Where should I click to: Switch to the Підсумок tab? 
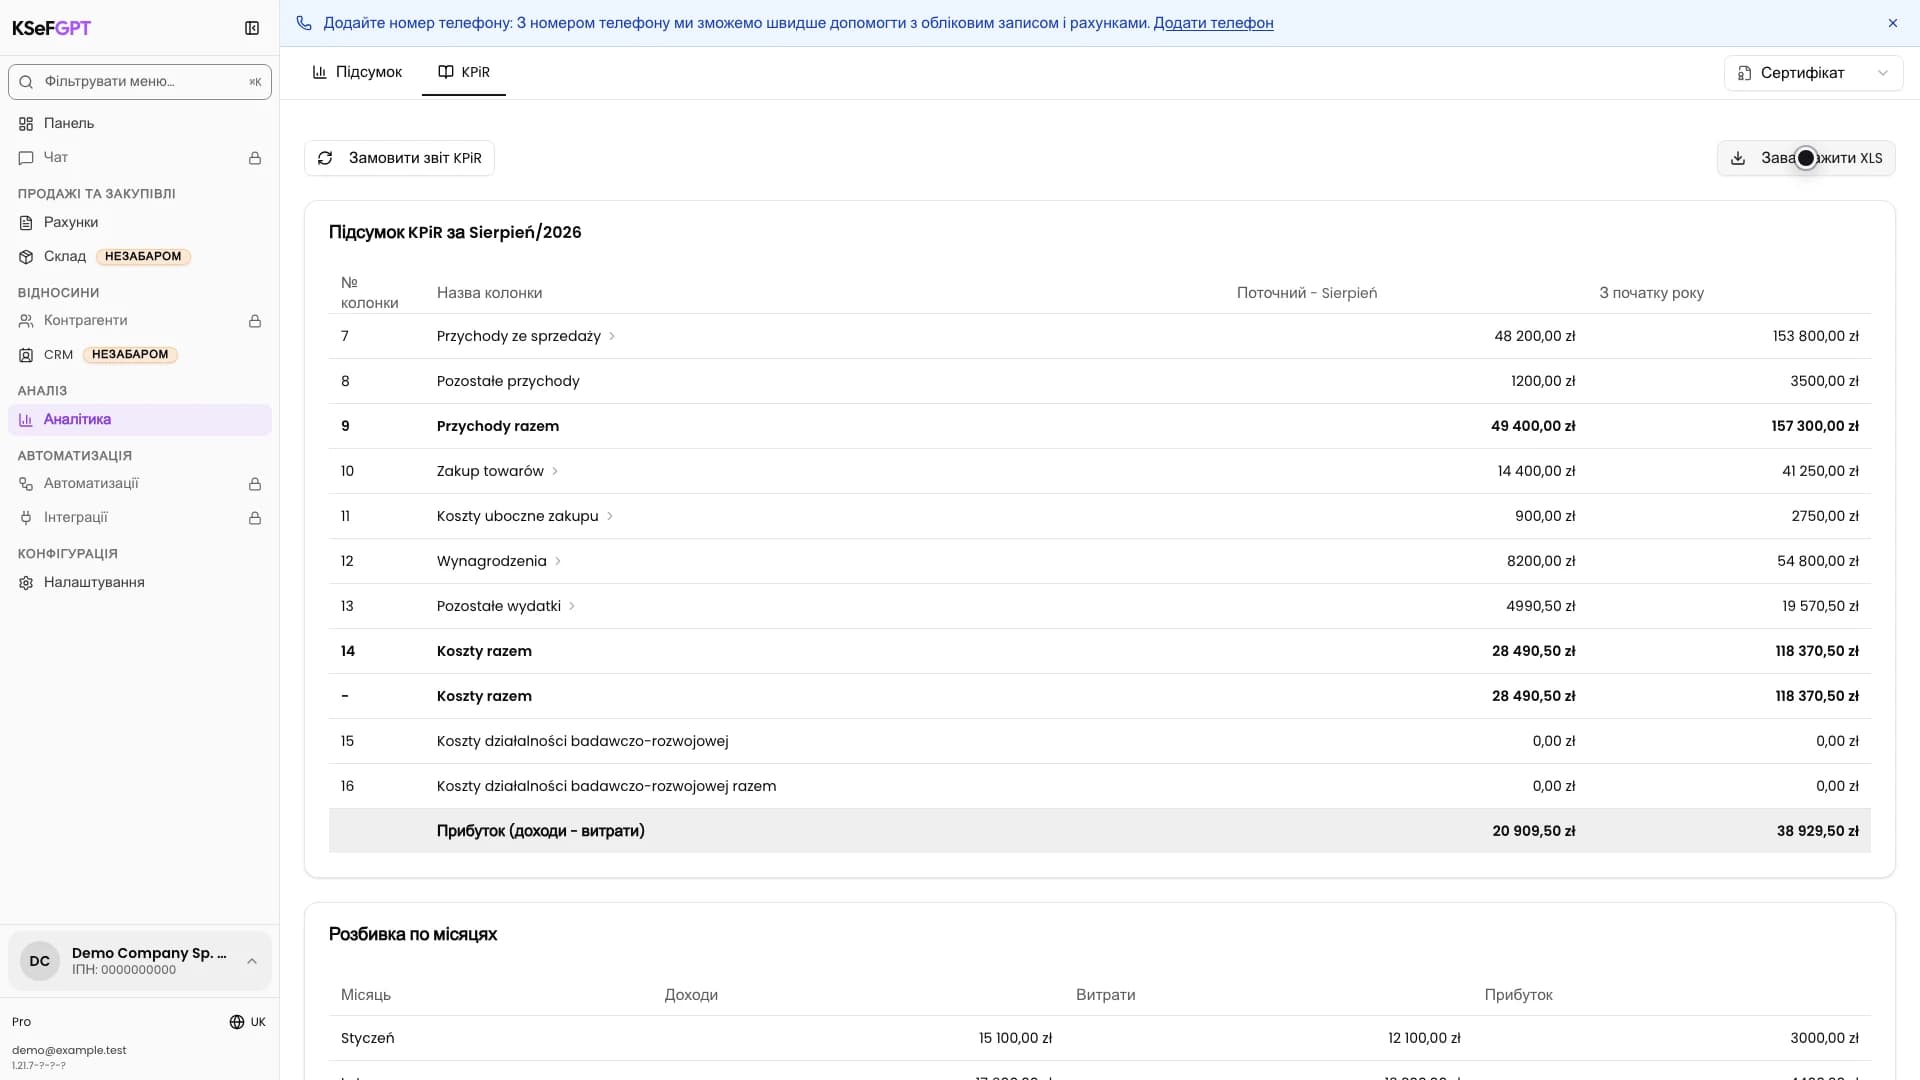pos(357,72)
